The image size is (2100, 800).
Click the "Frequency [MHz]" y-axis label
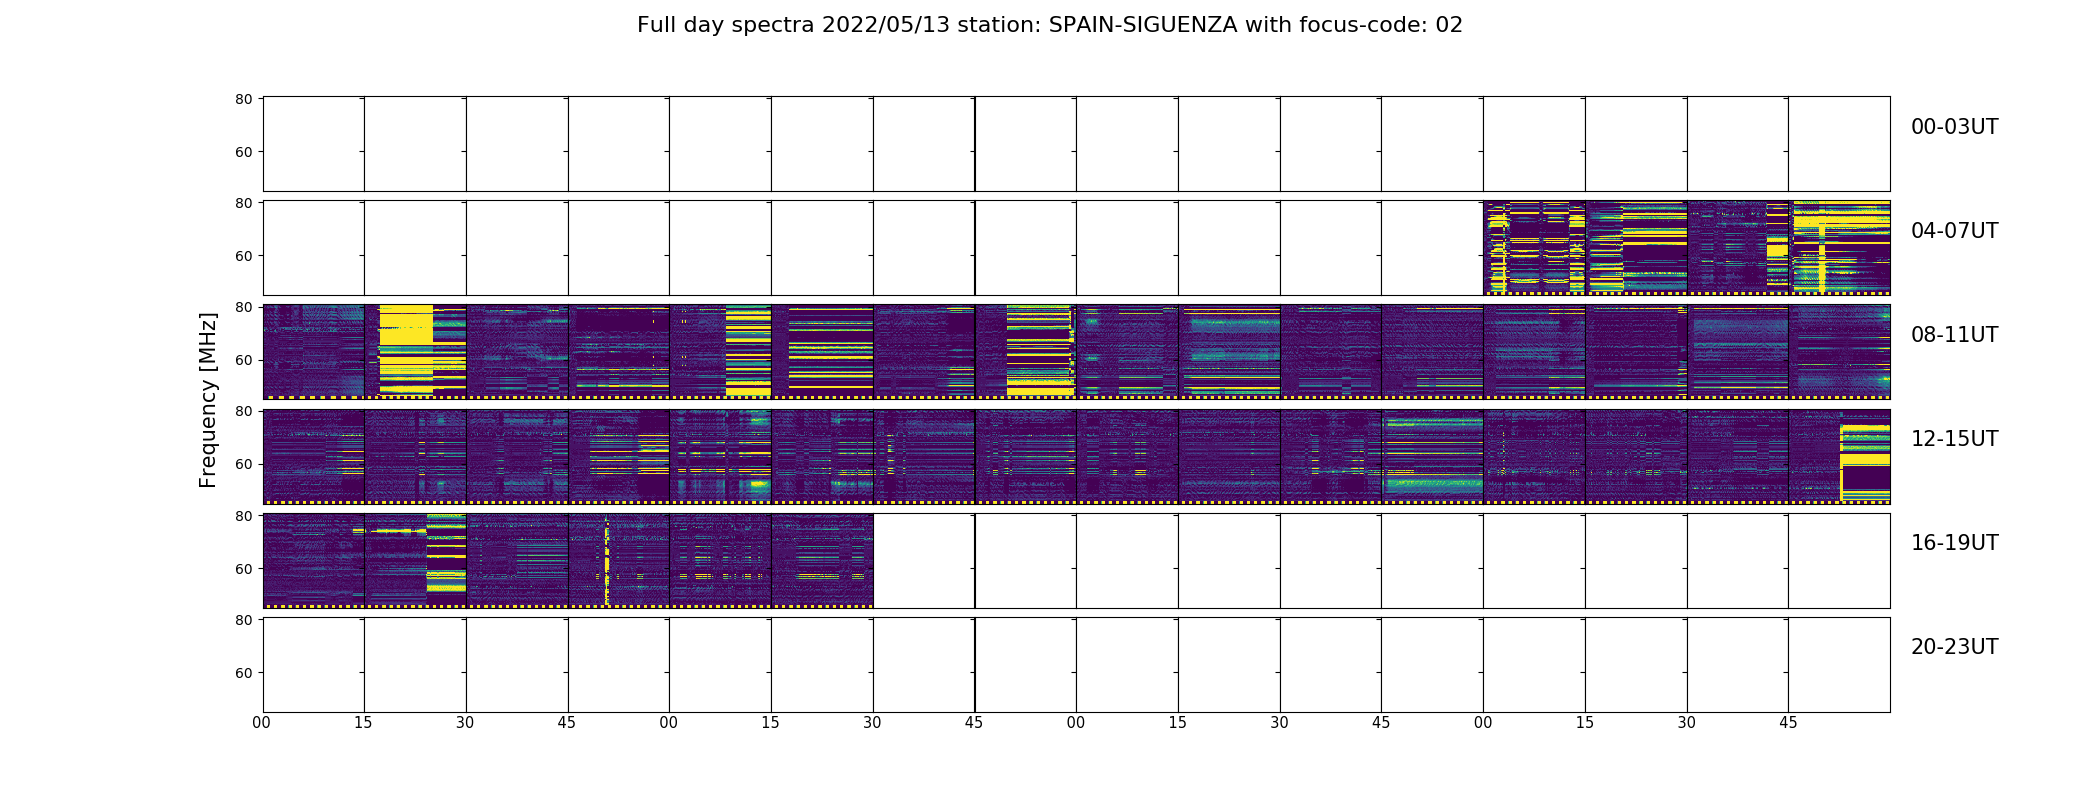coord(208,400)
